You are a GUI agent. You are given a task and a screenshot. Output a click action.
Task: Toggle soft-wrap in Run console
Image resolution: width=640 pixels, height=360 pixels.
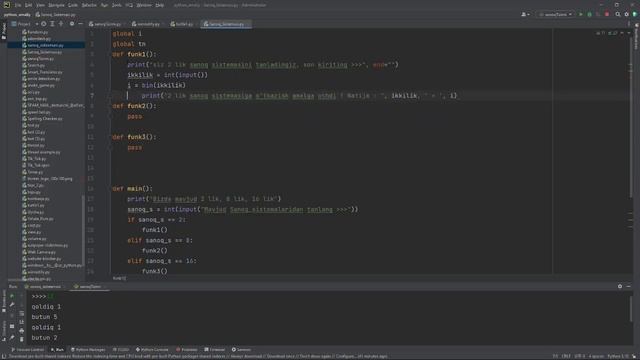coord(22,313)
